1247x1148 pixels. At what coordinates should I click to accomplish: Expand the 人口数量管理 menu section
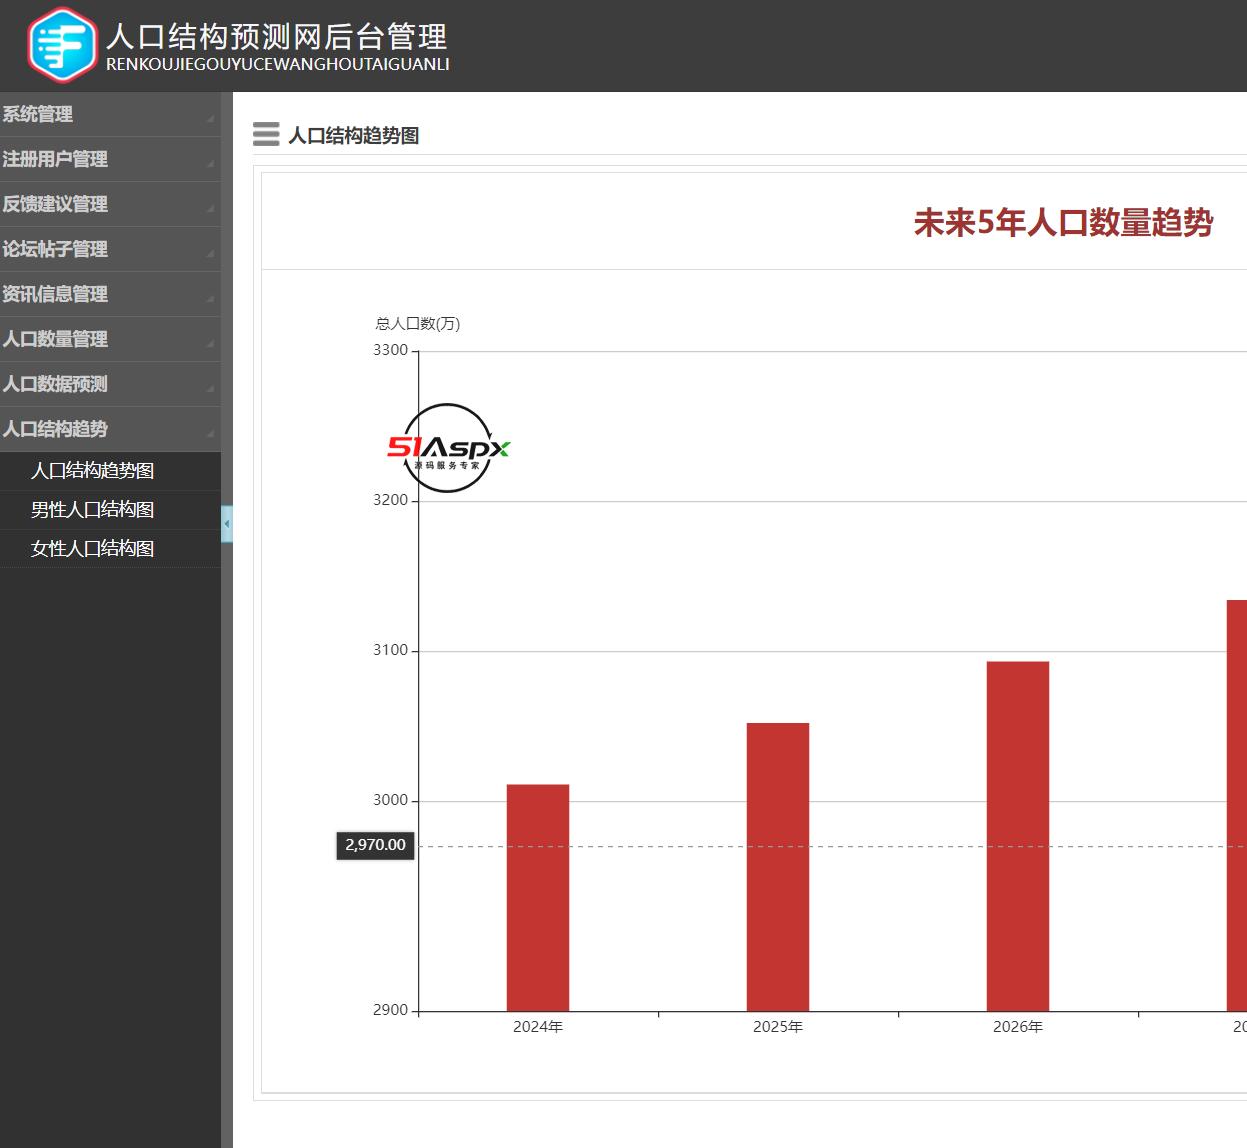click(110, 339)
